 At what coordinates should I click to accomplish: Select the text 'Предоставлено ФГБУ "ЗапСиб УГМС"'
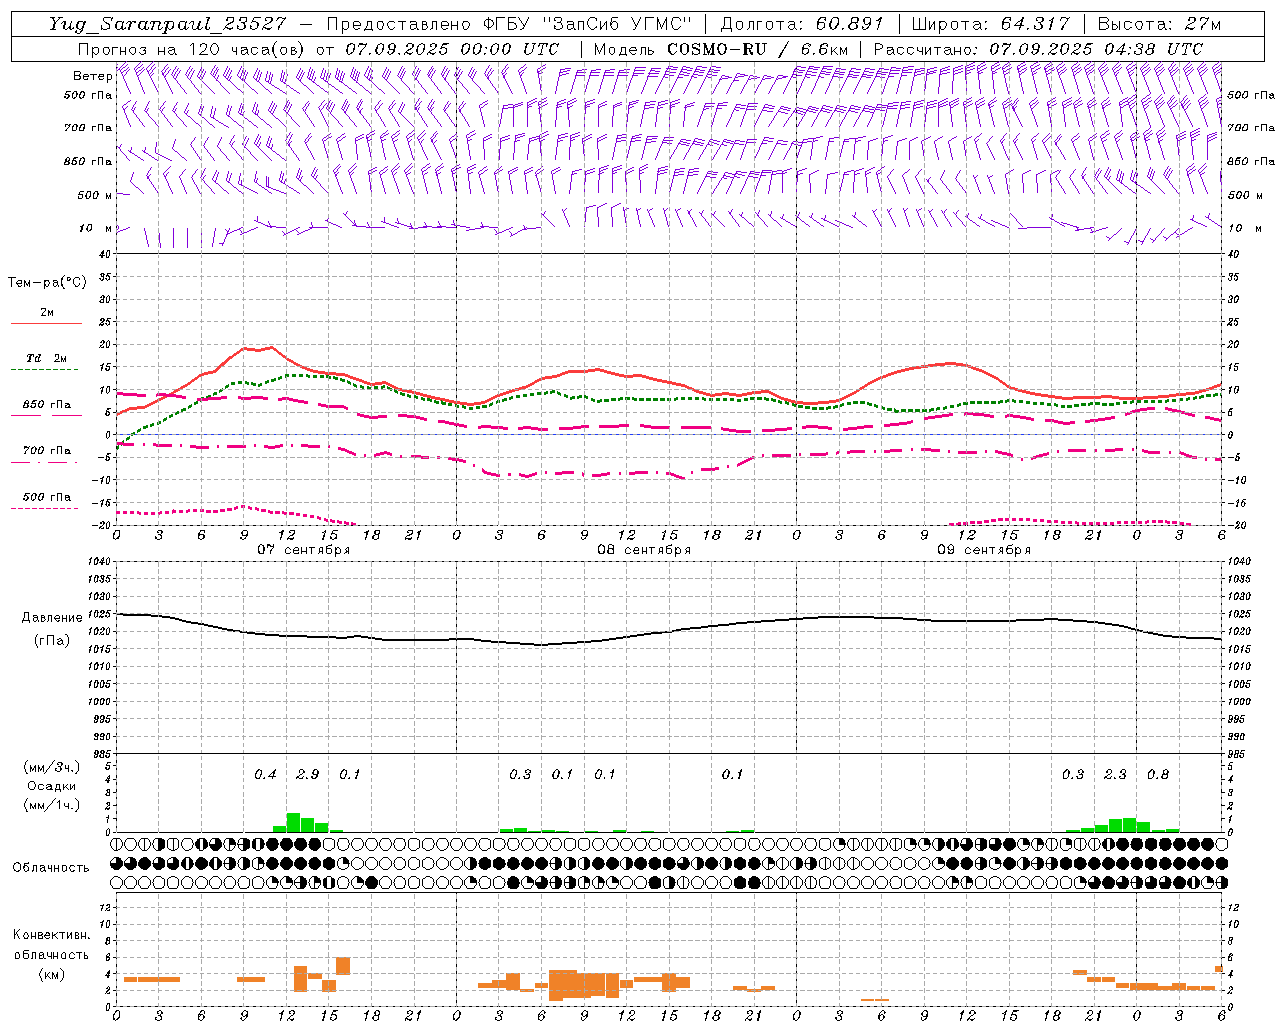tap(509, 24)
